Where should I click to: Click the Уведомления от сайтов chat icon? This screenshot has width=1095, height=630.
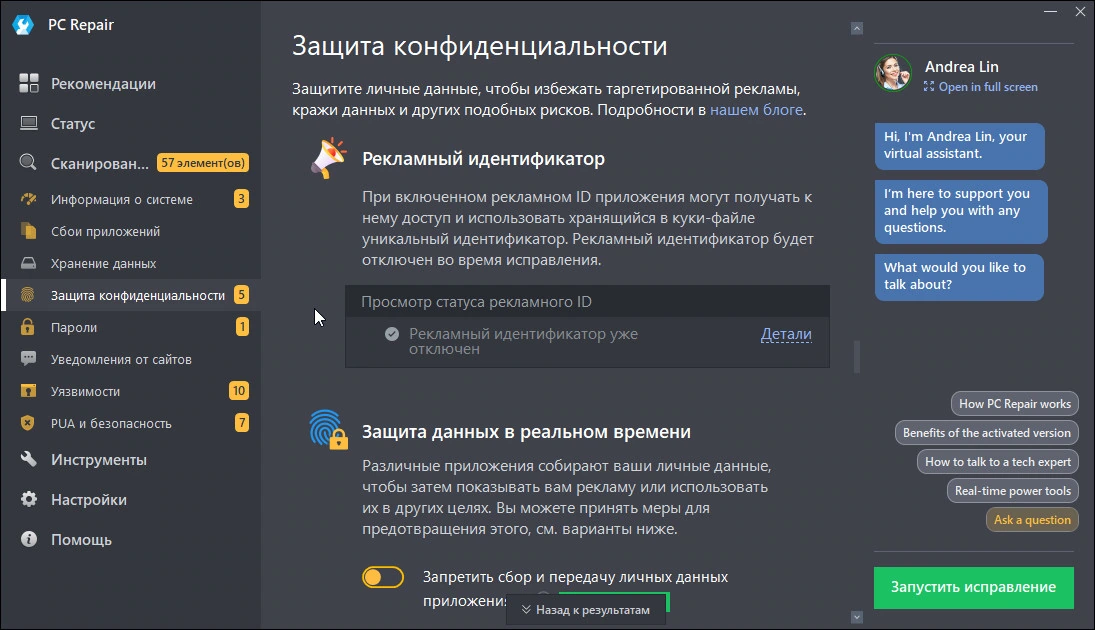coord(29,359)
